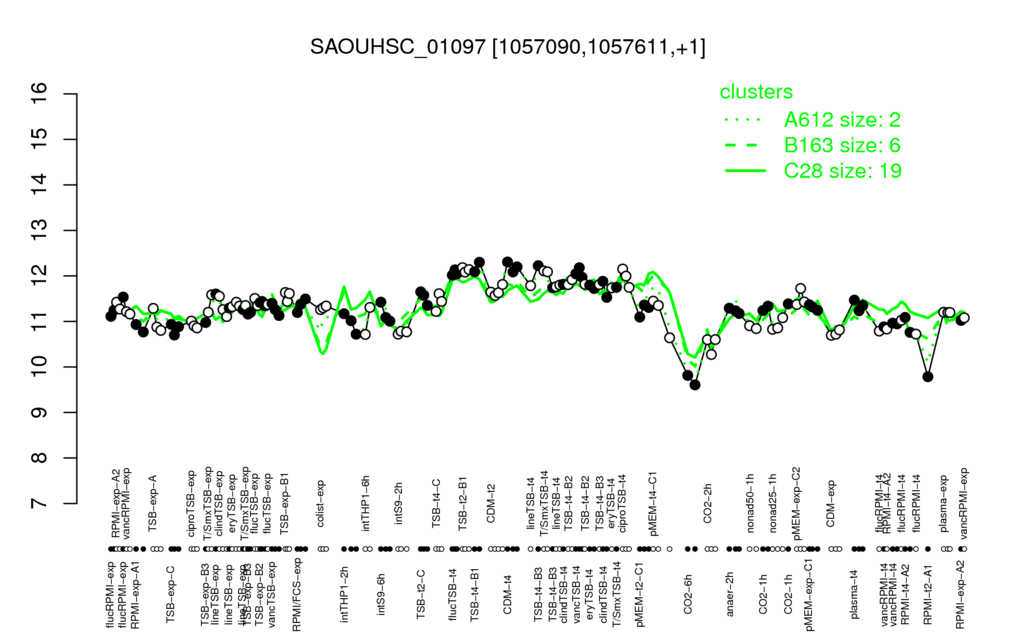Click the 'TSB-exp-A' axis label

153,504
